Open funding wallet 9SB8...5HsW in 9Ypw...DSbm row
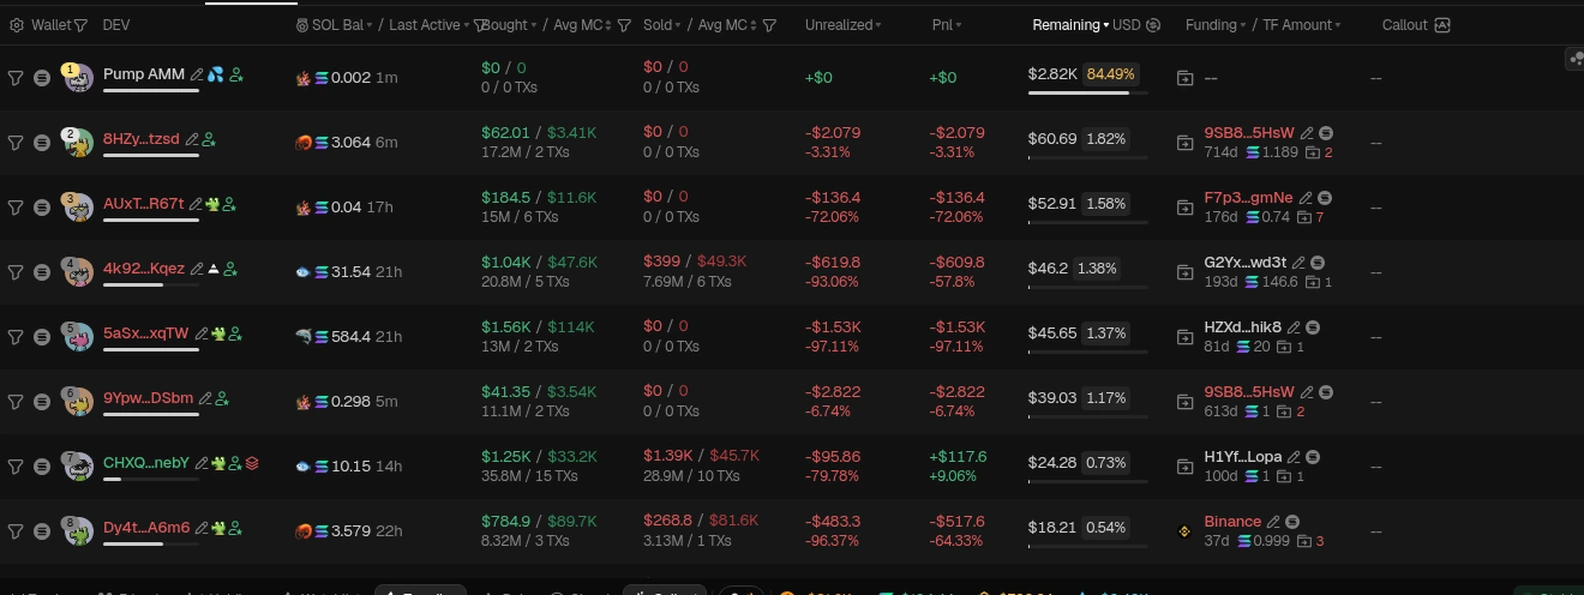Viewport: 1584px width, 595px height. coord(1249,392)
